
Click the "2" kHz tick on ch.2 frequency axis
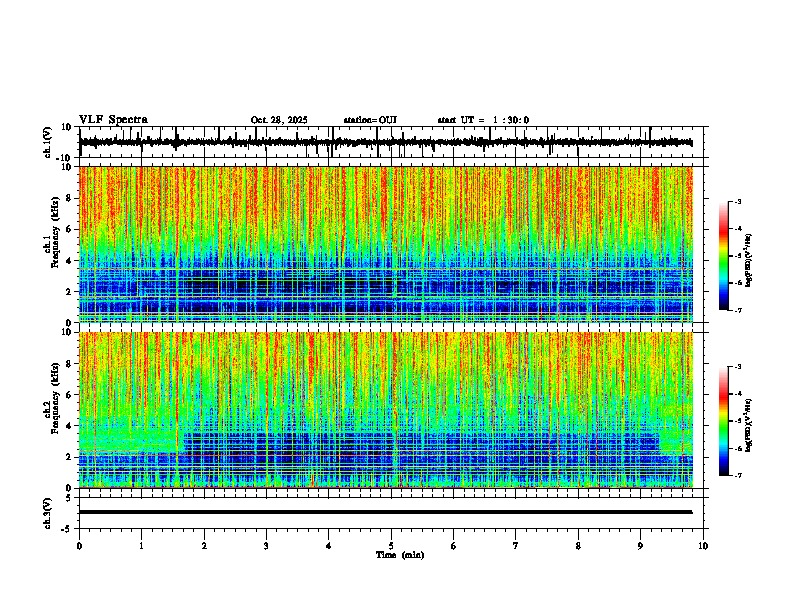point(70,457)
